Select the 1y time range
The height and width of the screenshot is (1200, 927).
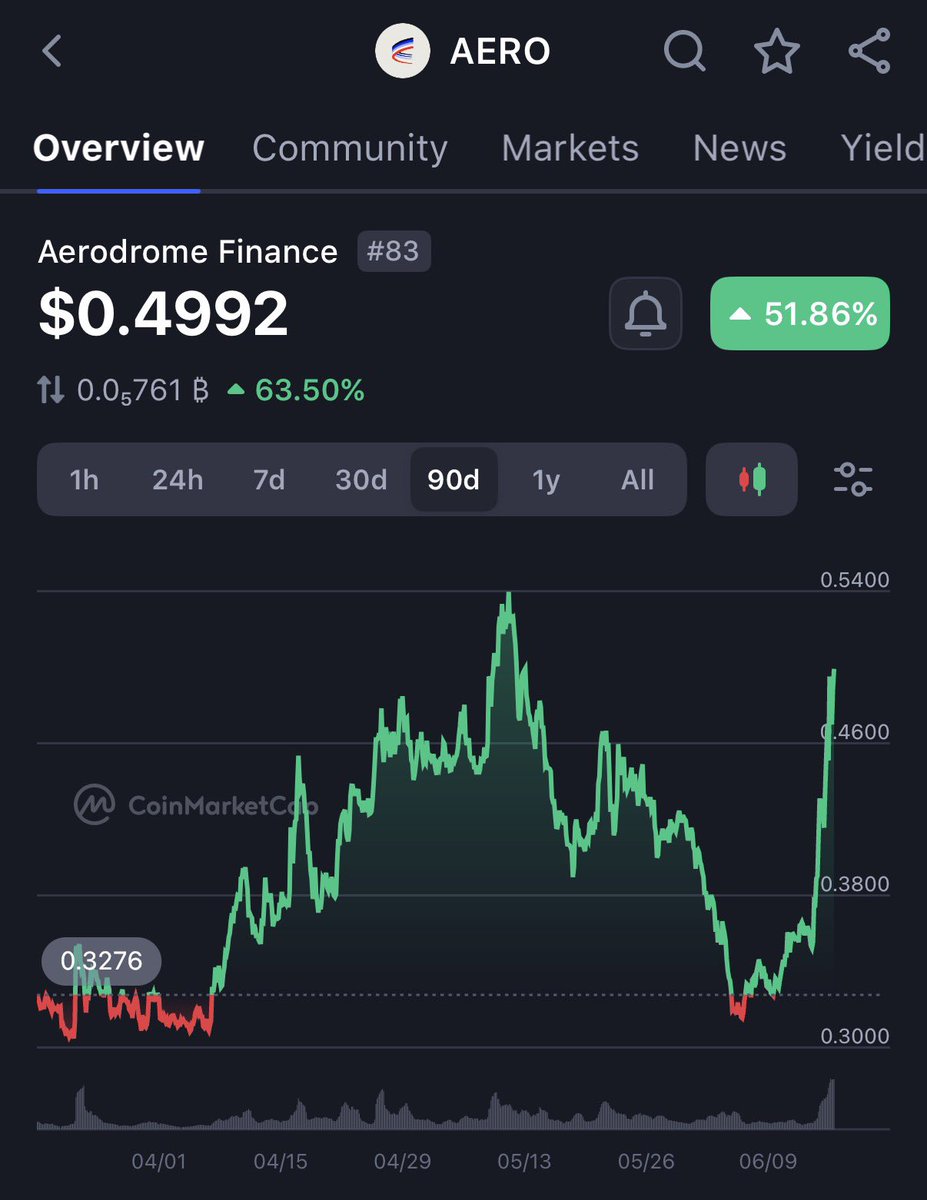[x=545, y=480]
